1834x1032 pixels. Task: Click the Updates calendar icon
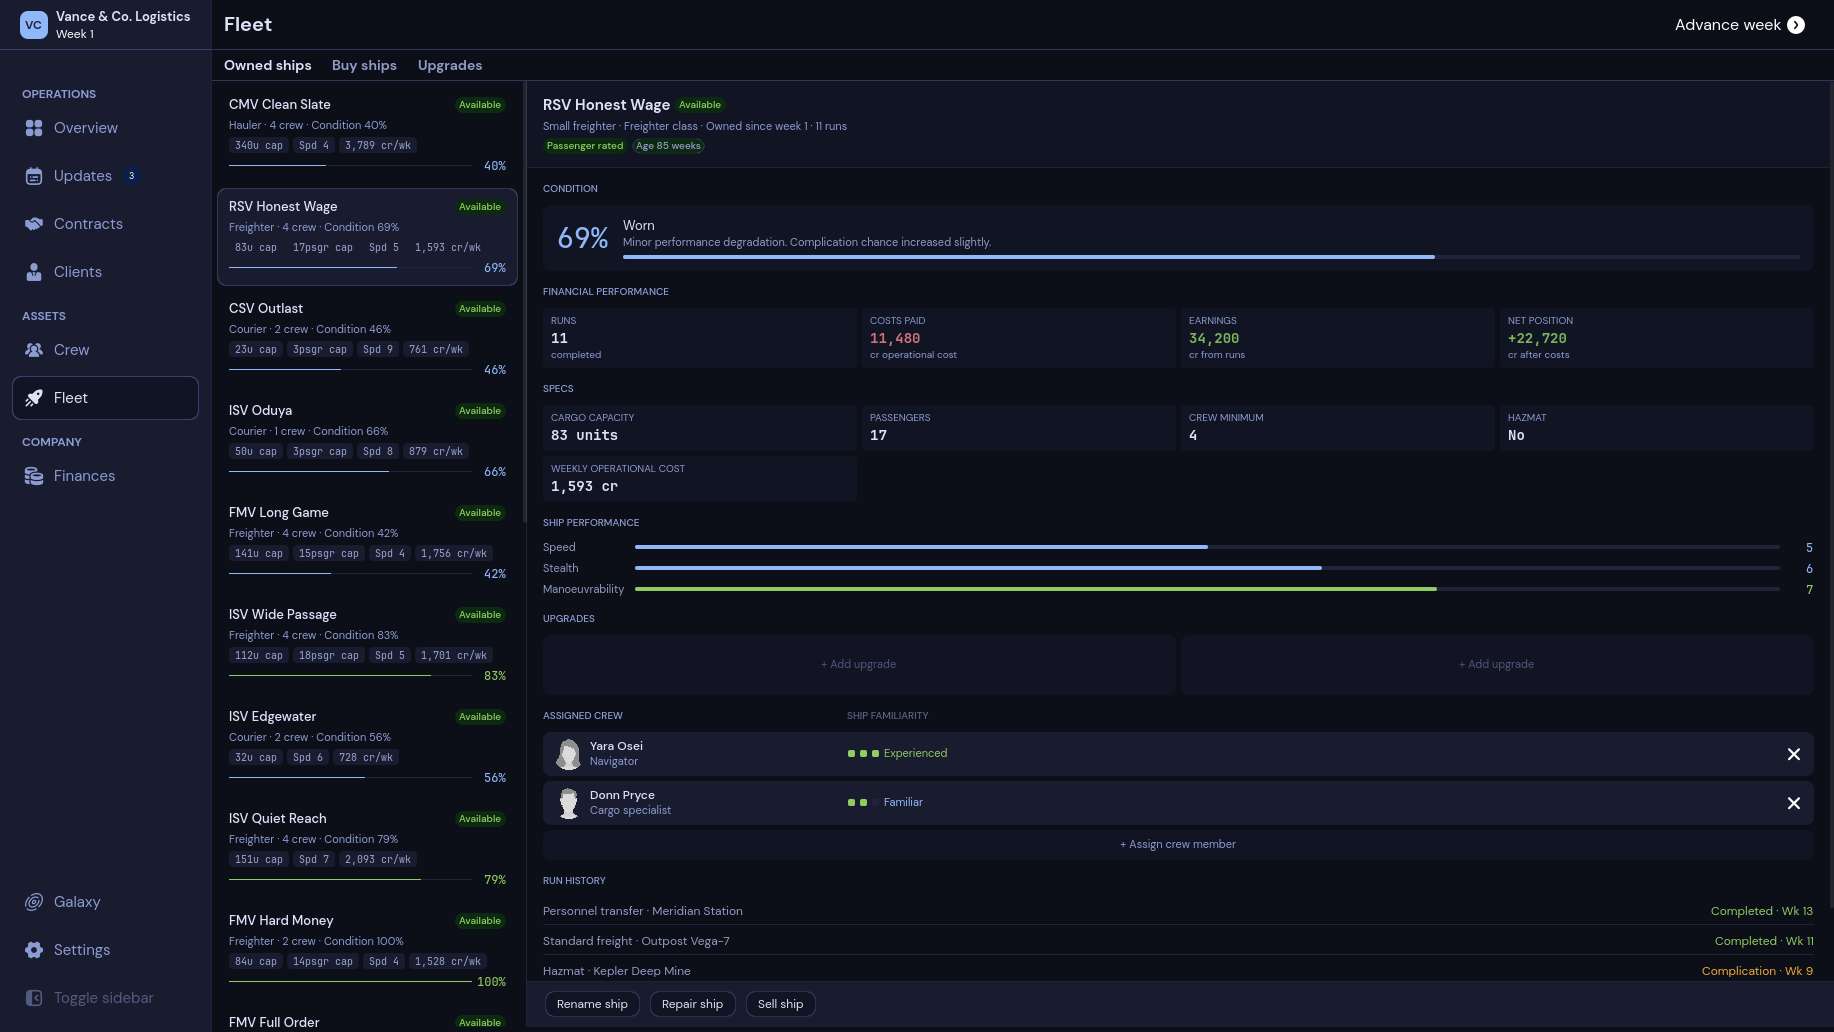point(34,176)
